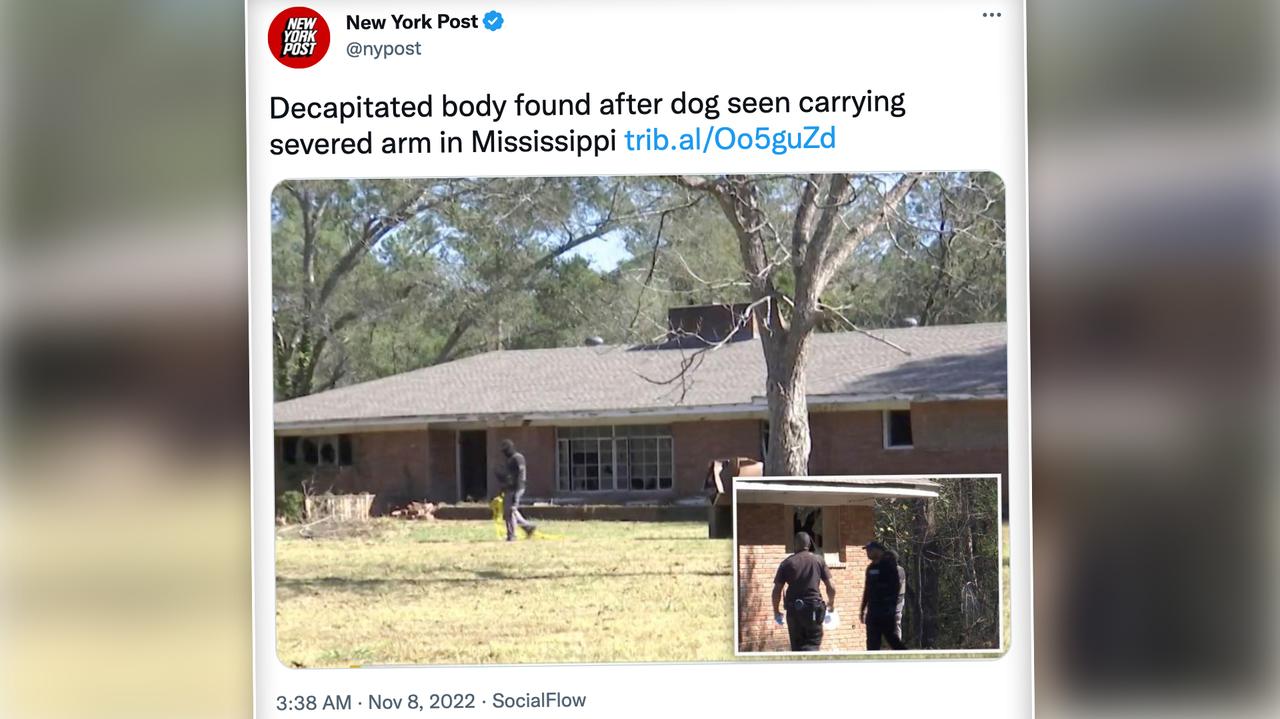Click the officer wearing gloves in inset
Image resolution: width=1280 pixels, height=719 pixels.
pyautogui.click(x=803, y=591)
